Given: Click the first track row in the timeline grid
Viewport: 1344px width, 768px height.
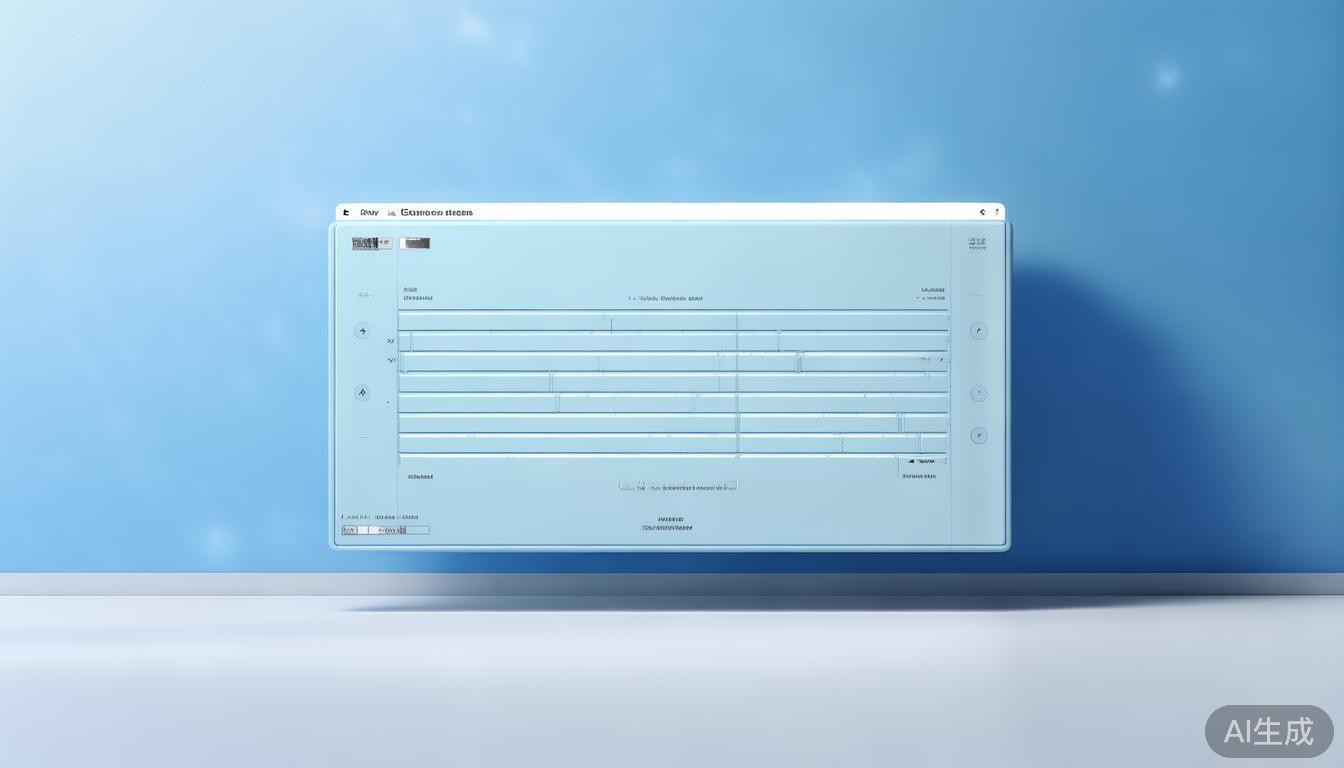Looking at the screenshot, I should coord(672,321).
